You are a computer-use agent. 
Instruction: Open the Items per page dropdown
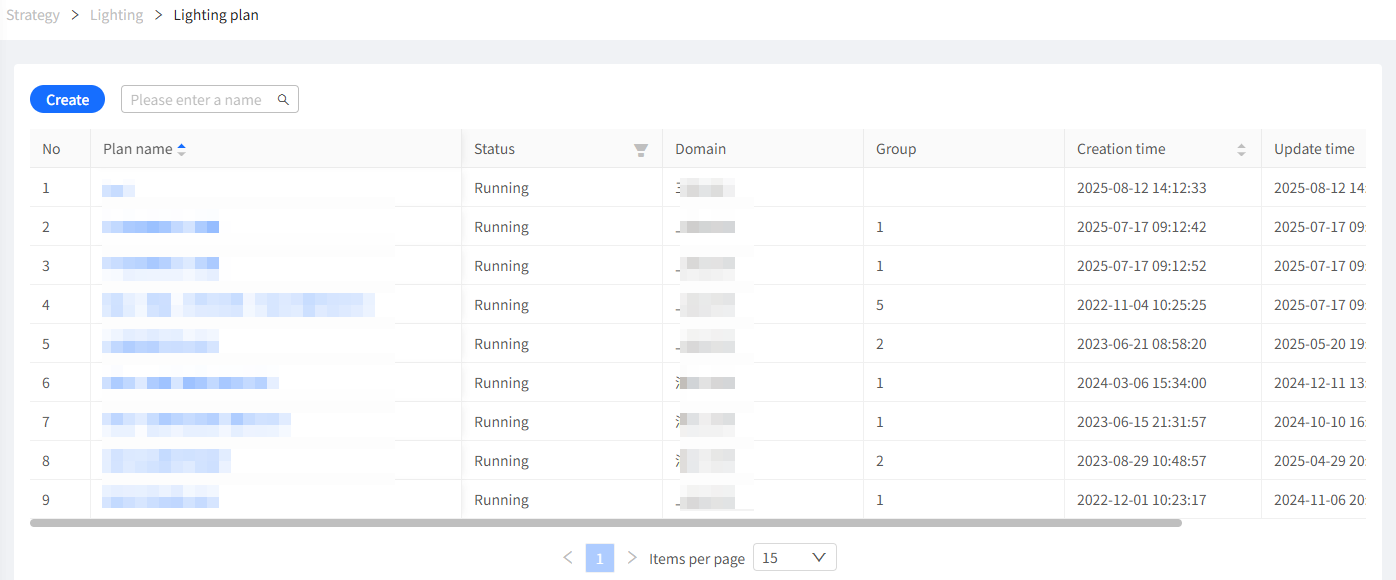pos(794,558)
